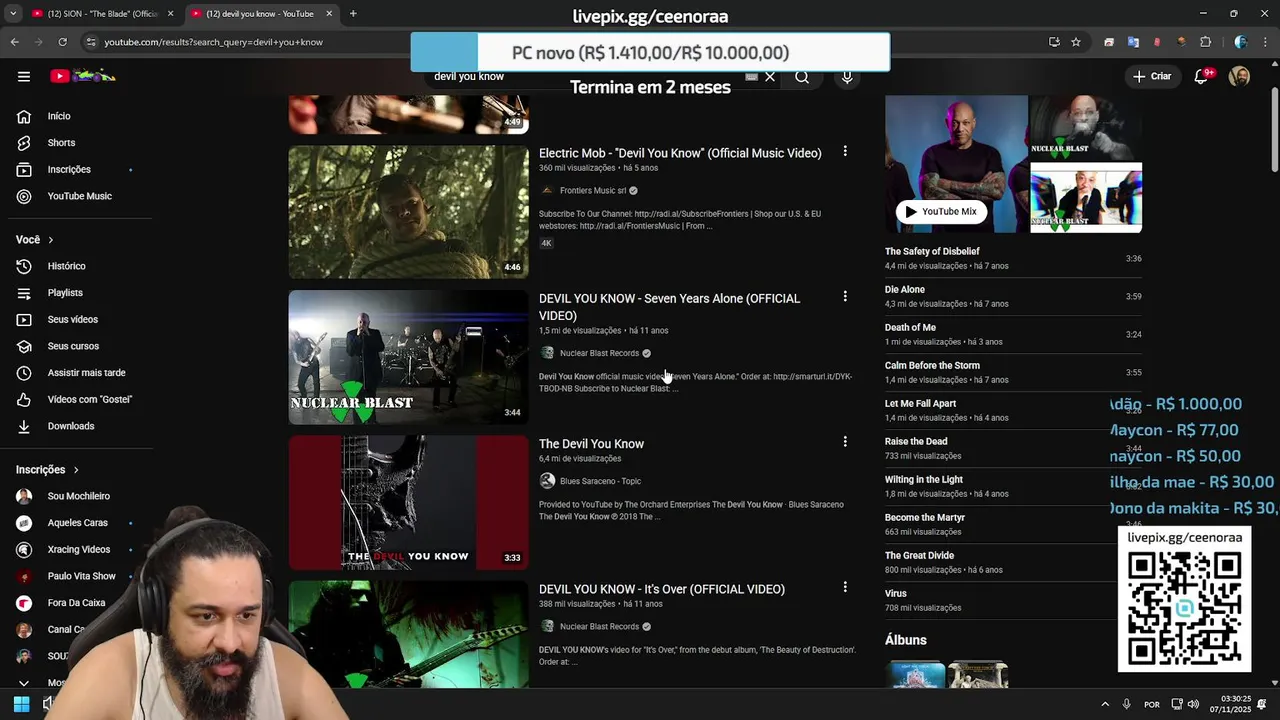The height and width of the screenshot is (720, 1280).
Task: Open the YouTube account avatar menu
Action: click(1239, 76)
